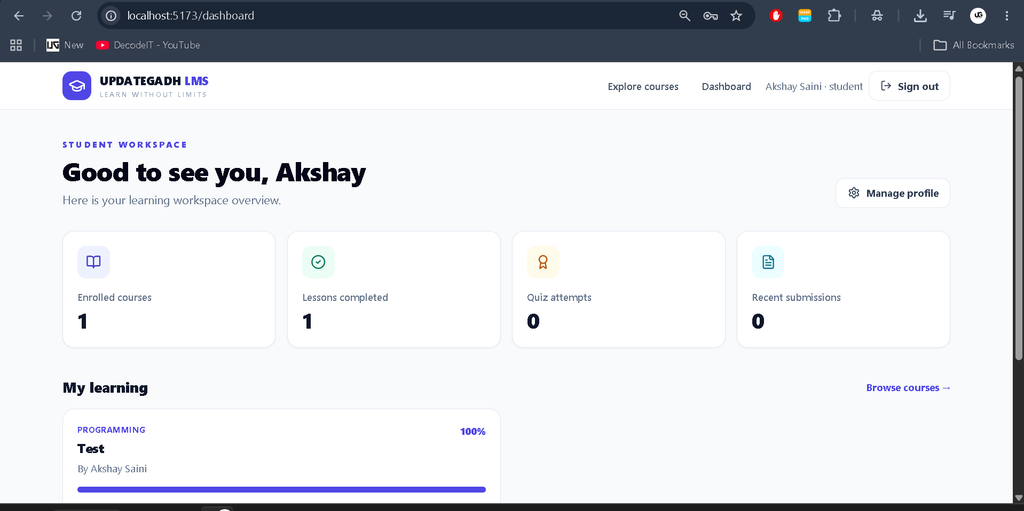
Task: Click the Quiz attempts award icon
Action: pyautogui.click(x=543, y=262)
